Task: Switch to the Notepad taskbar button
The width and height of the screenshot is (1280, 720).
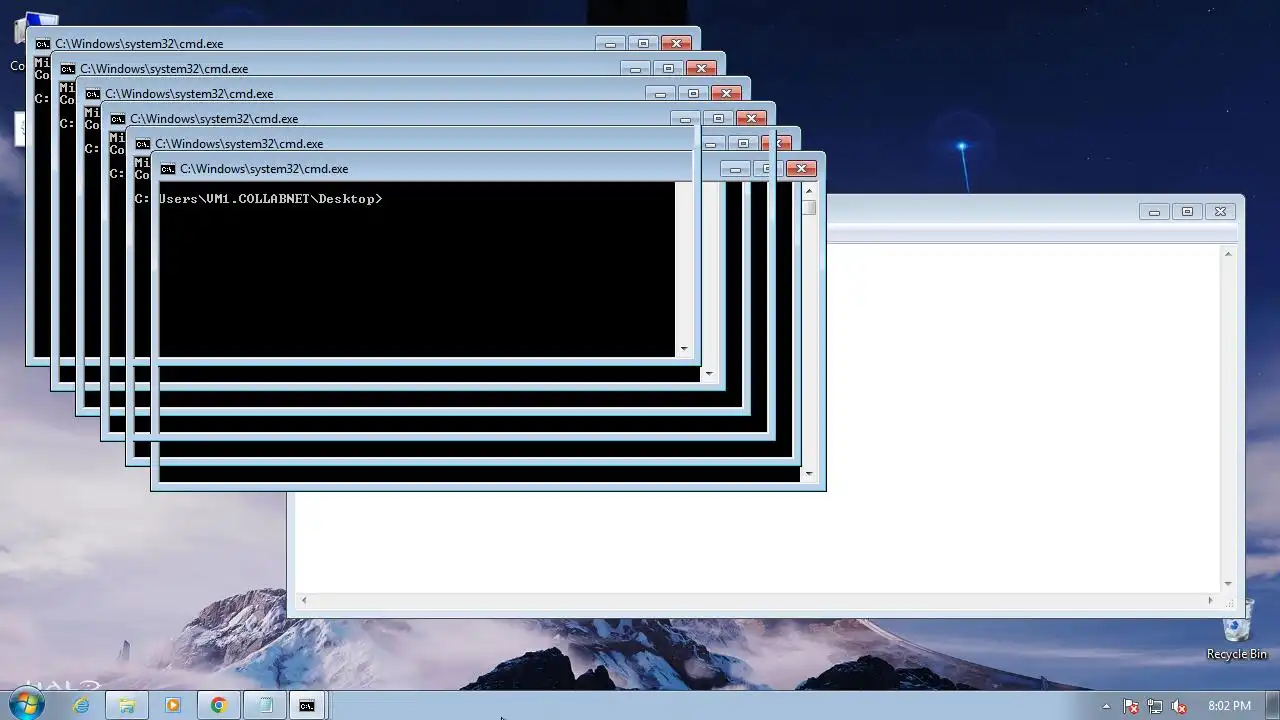Action: pos(264,705)
